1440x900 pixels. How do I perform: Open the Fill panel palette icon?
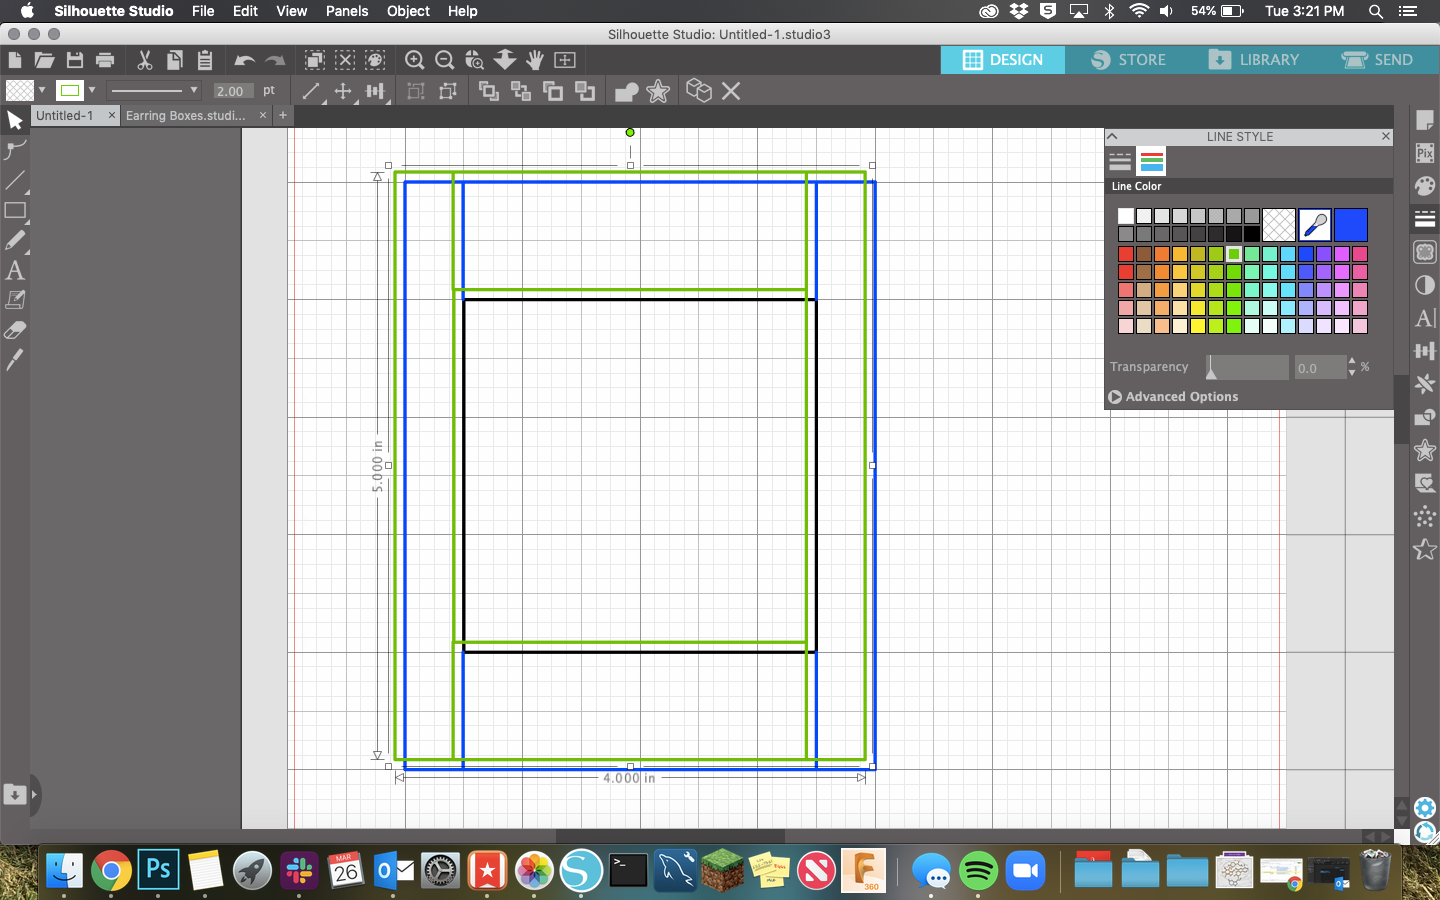1425,186
